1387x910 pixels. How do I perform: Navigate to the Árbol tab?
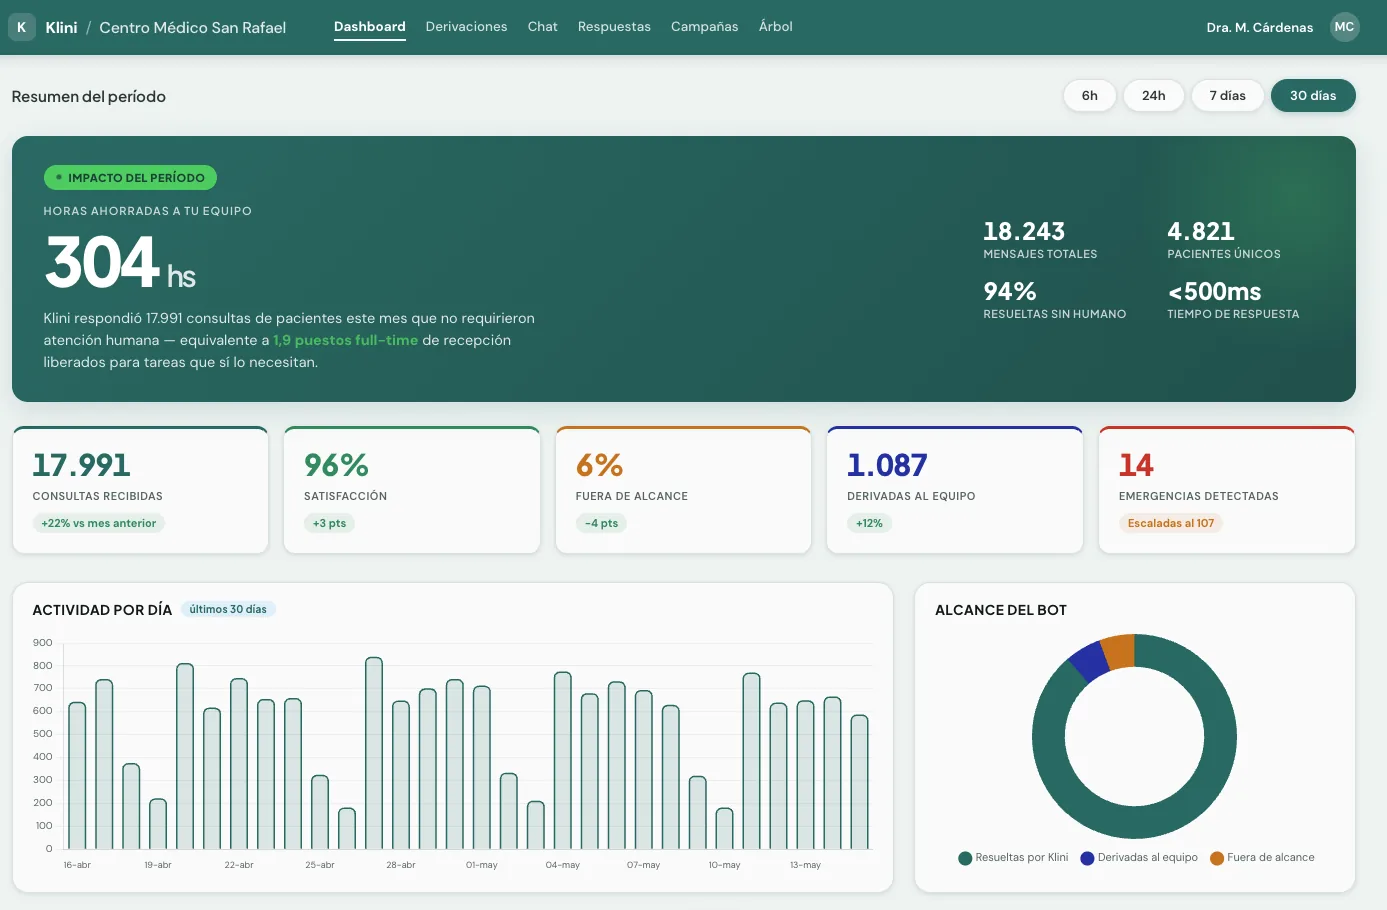click(x=776, y=27)
